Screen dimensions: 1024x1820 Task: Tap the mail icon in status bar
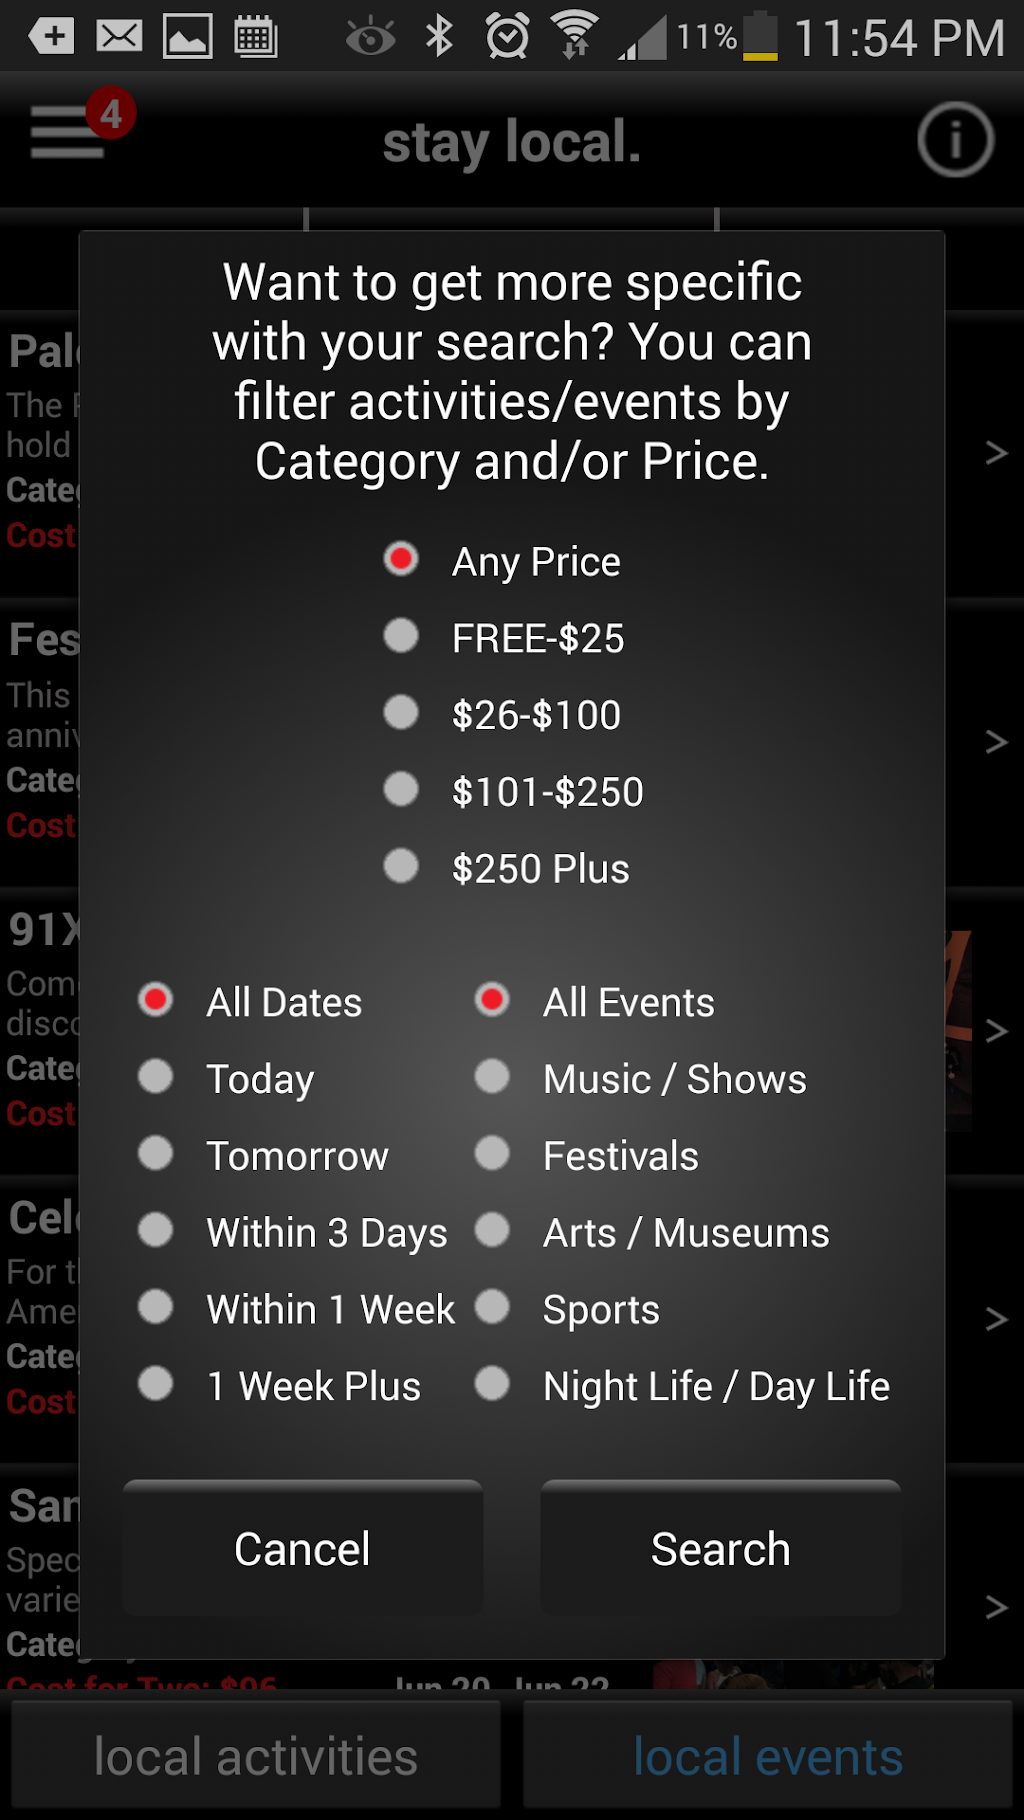pyautogui.click(x=119, y=37)
